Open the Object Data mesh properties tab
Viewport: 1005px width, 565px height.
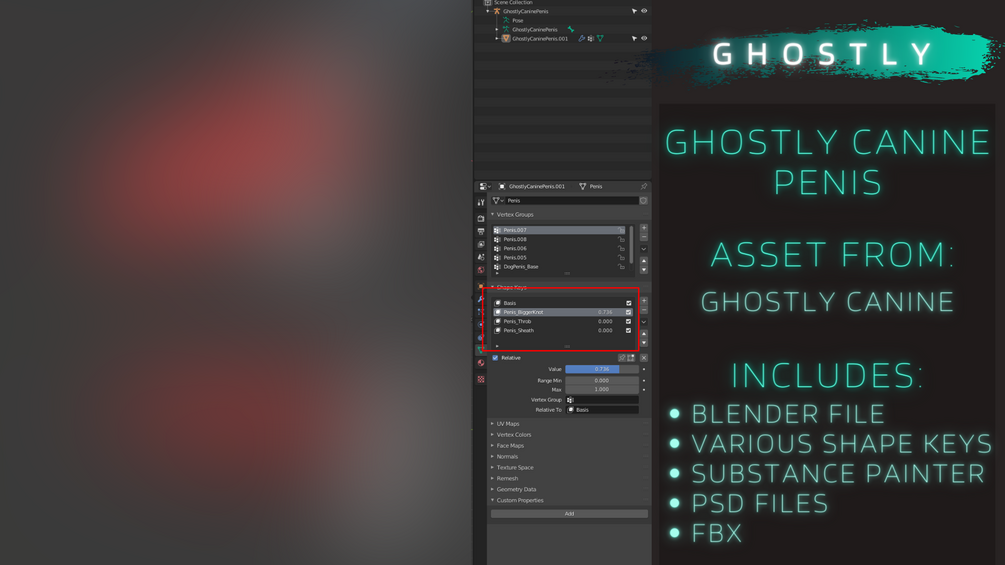(x=481, y=350)
